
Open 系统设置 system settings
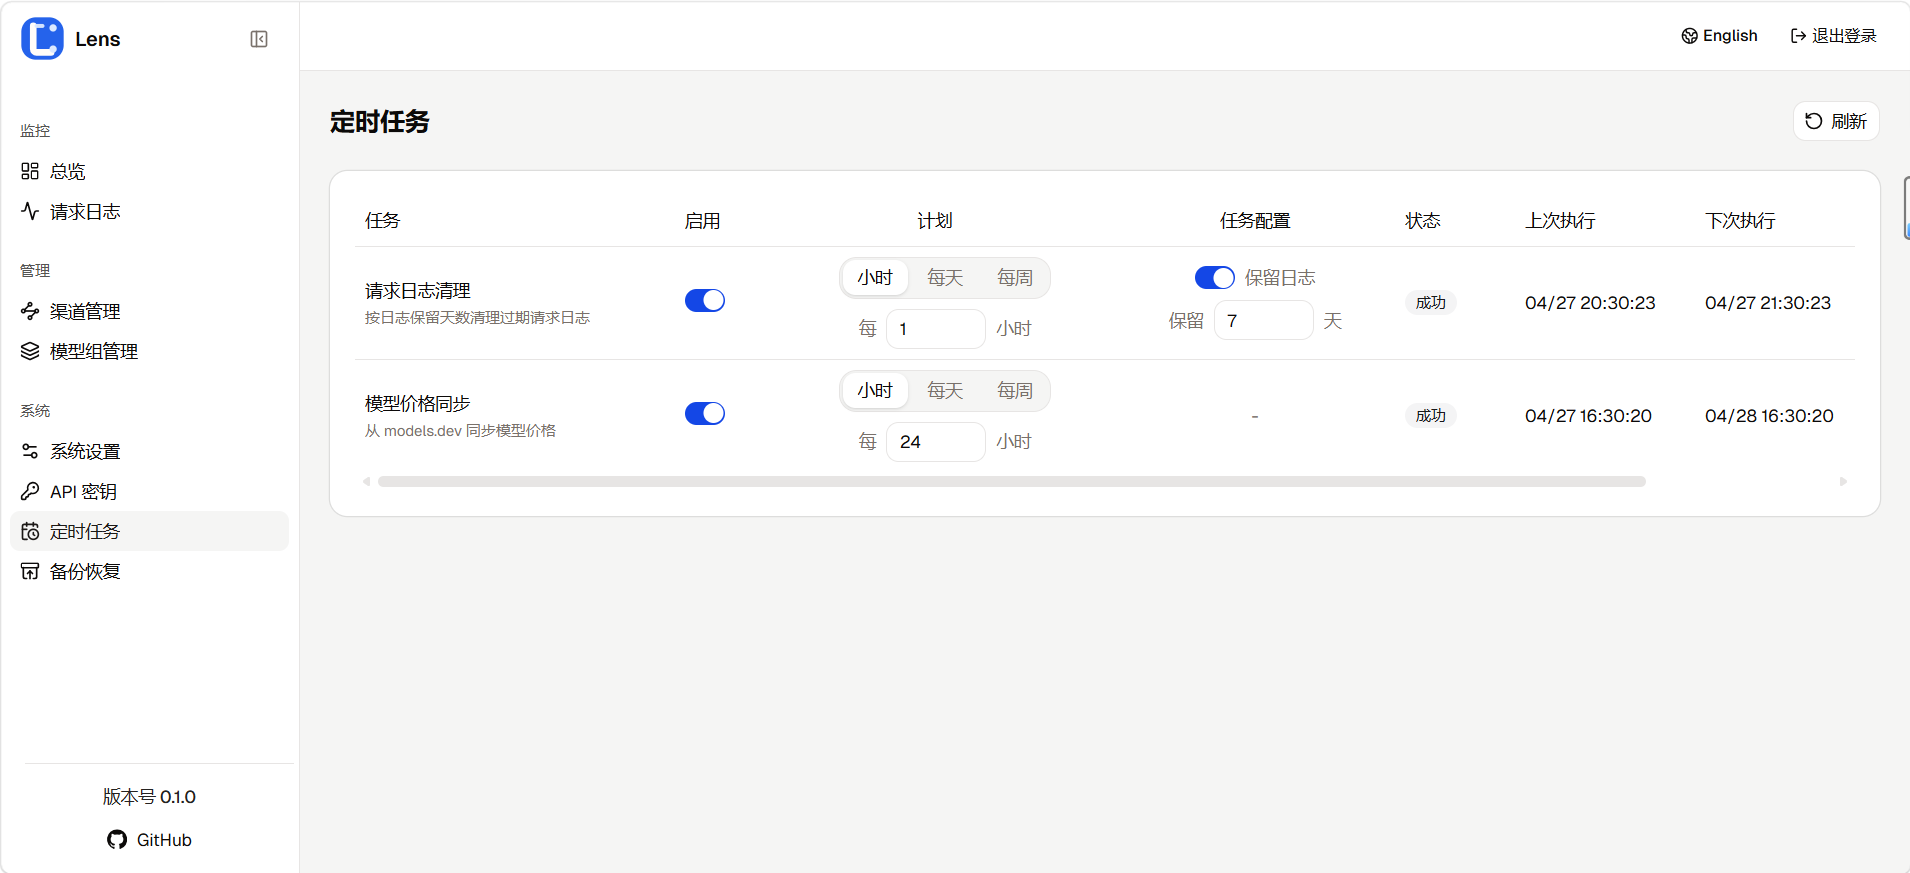pos(85,451)
